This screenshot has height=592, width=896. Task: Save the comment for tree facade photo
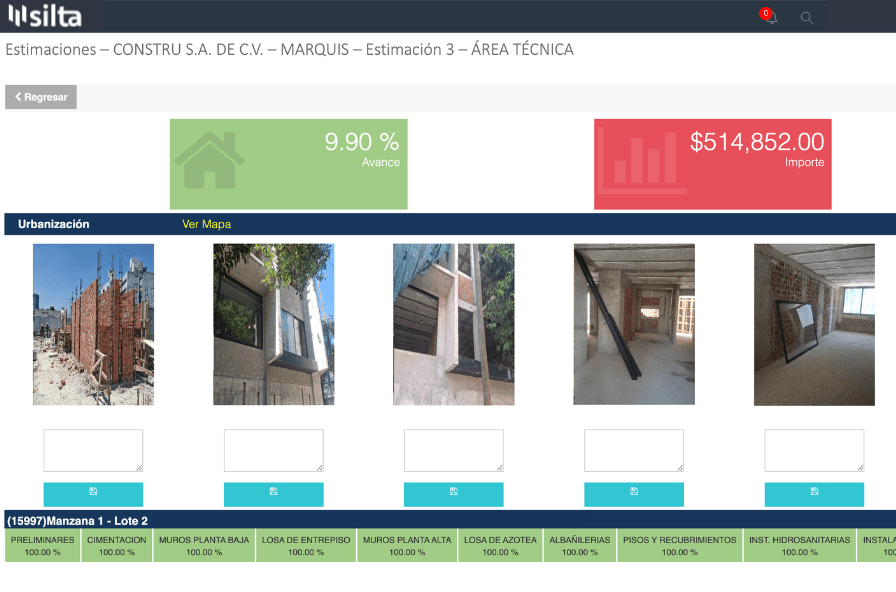point(274,494)
